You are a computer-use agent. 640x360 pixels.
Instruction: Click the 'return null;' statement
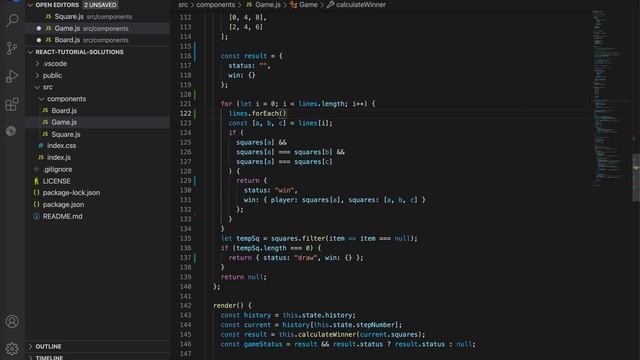pos(244,277)
